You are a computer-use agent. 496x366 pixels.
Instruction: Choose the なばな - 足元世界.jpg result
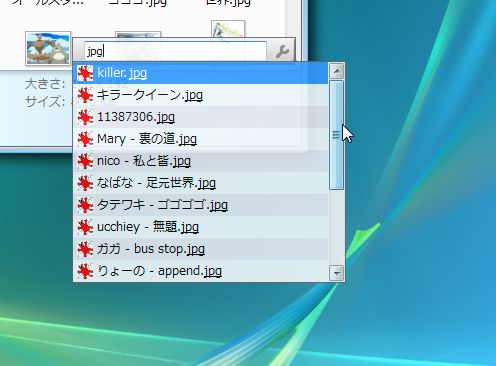[x=201, y=183]
